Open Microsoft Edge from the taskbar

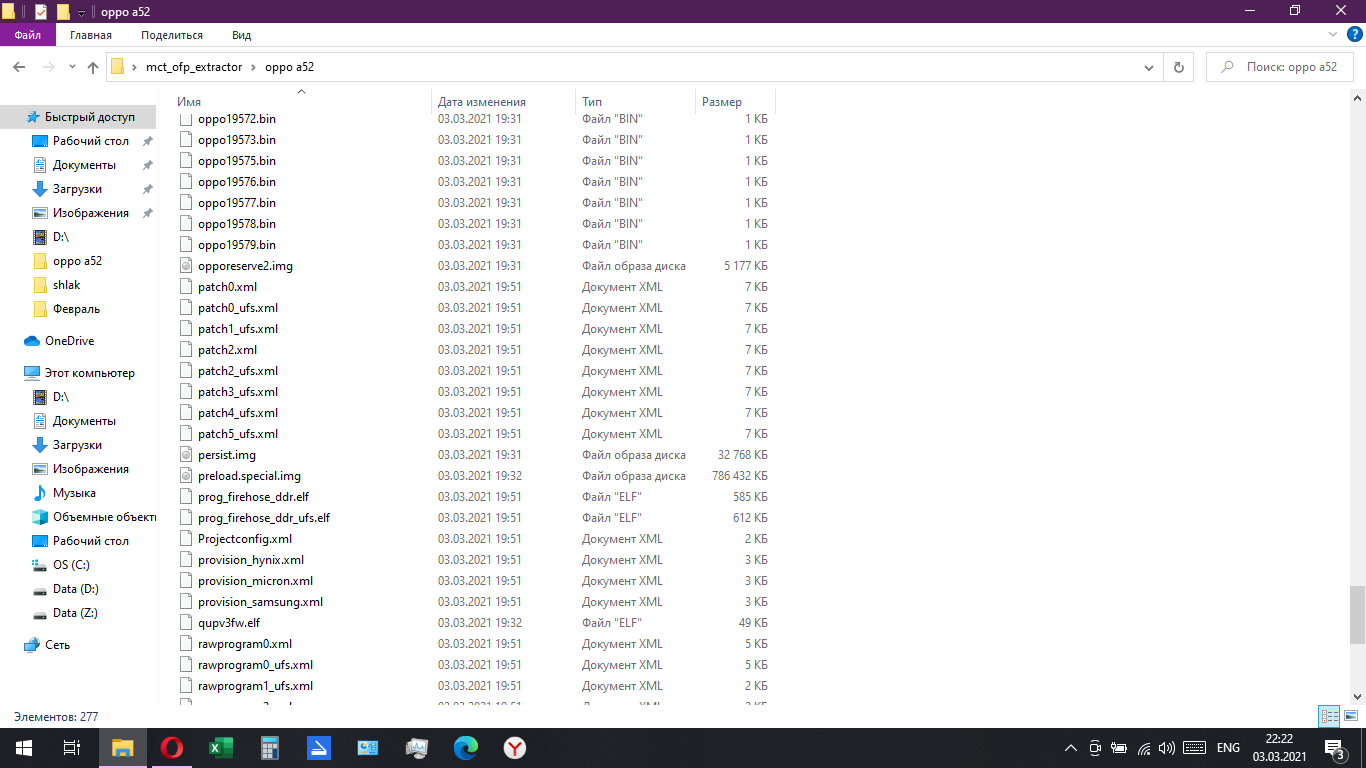[x=465, y=748]
